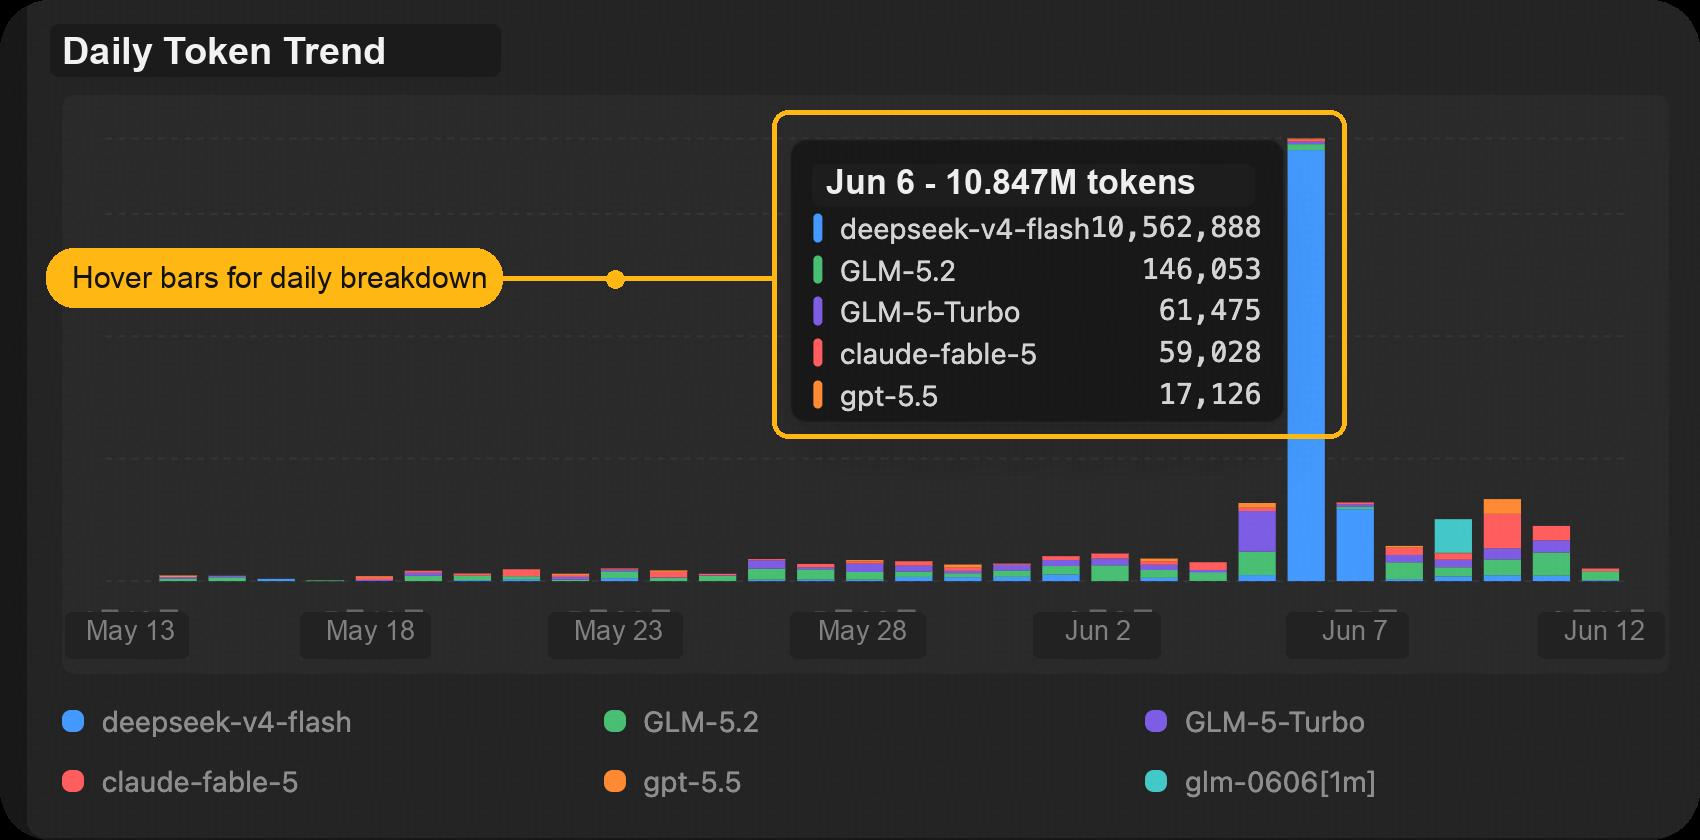Click claude-fable-5 in the tooltip
This screenshot has height=840, width=1700.
[938, 354]
